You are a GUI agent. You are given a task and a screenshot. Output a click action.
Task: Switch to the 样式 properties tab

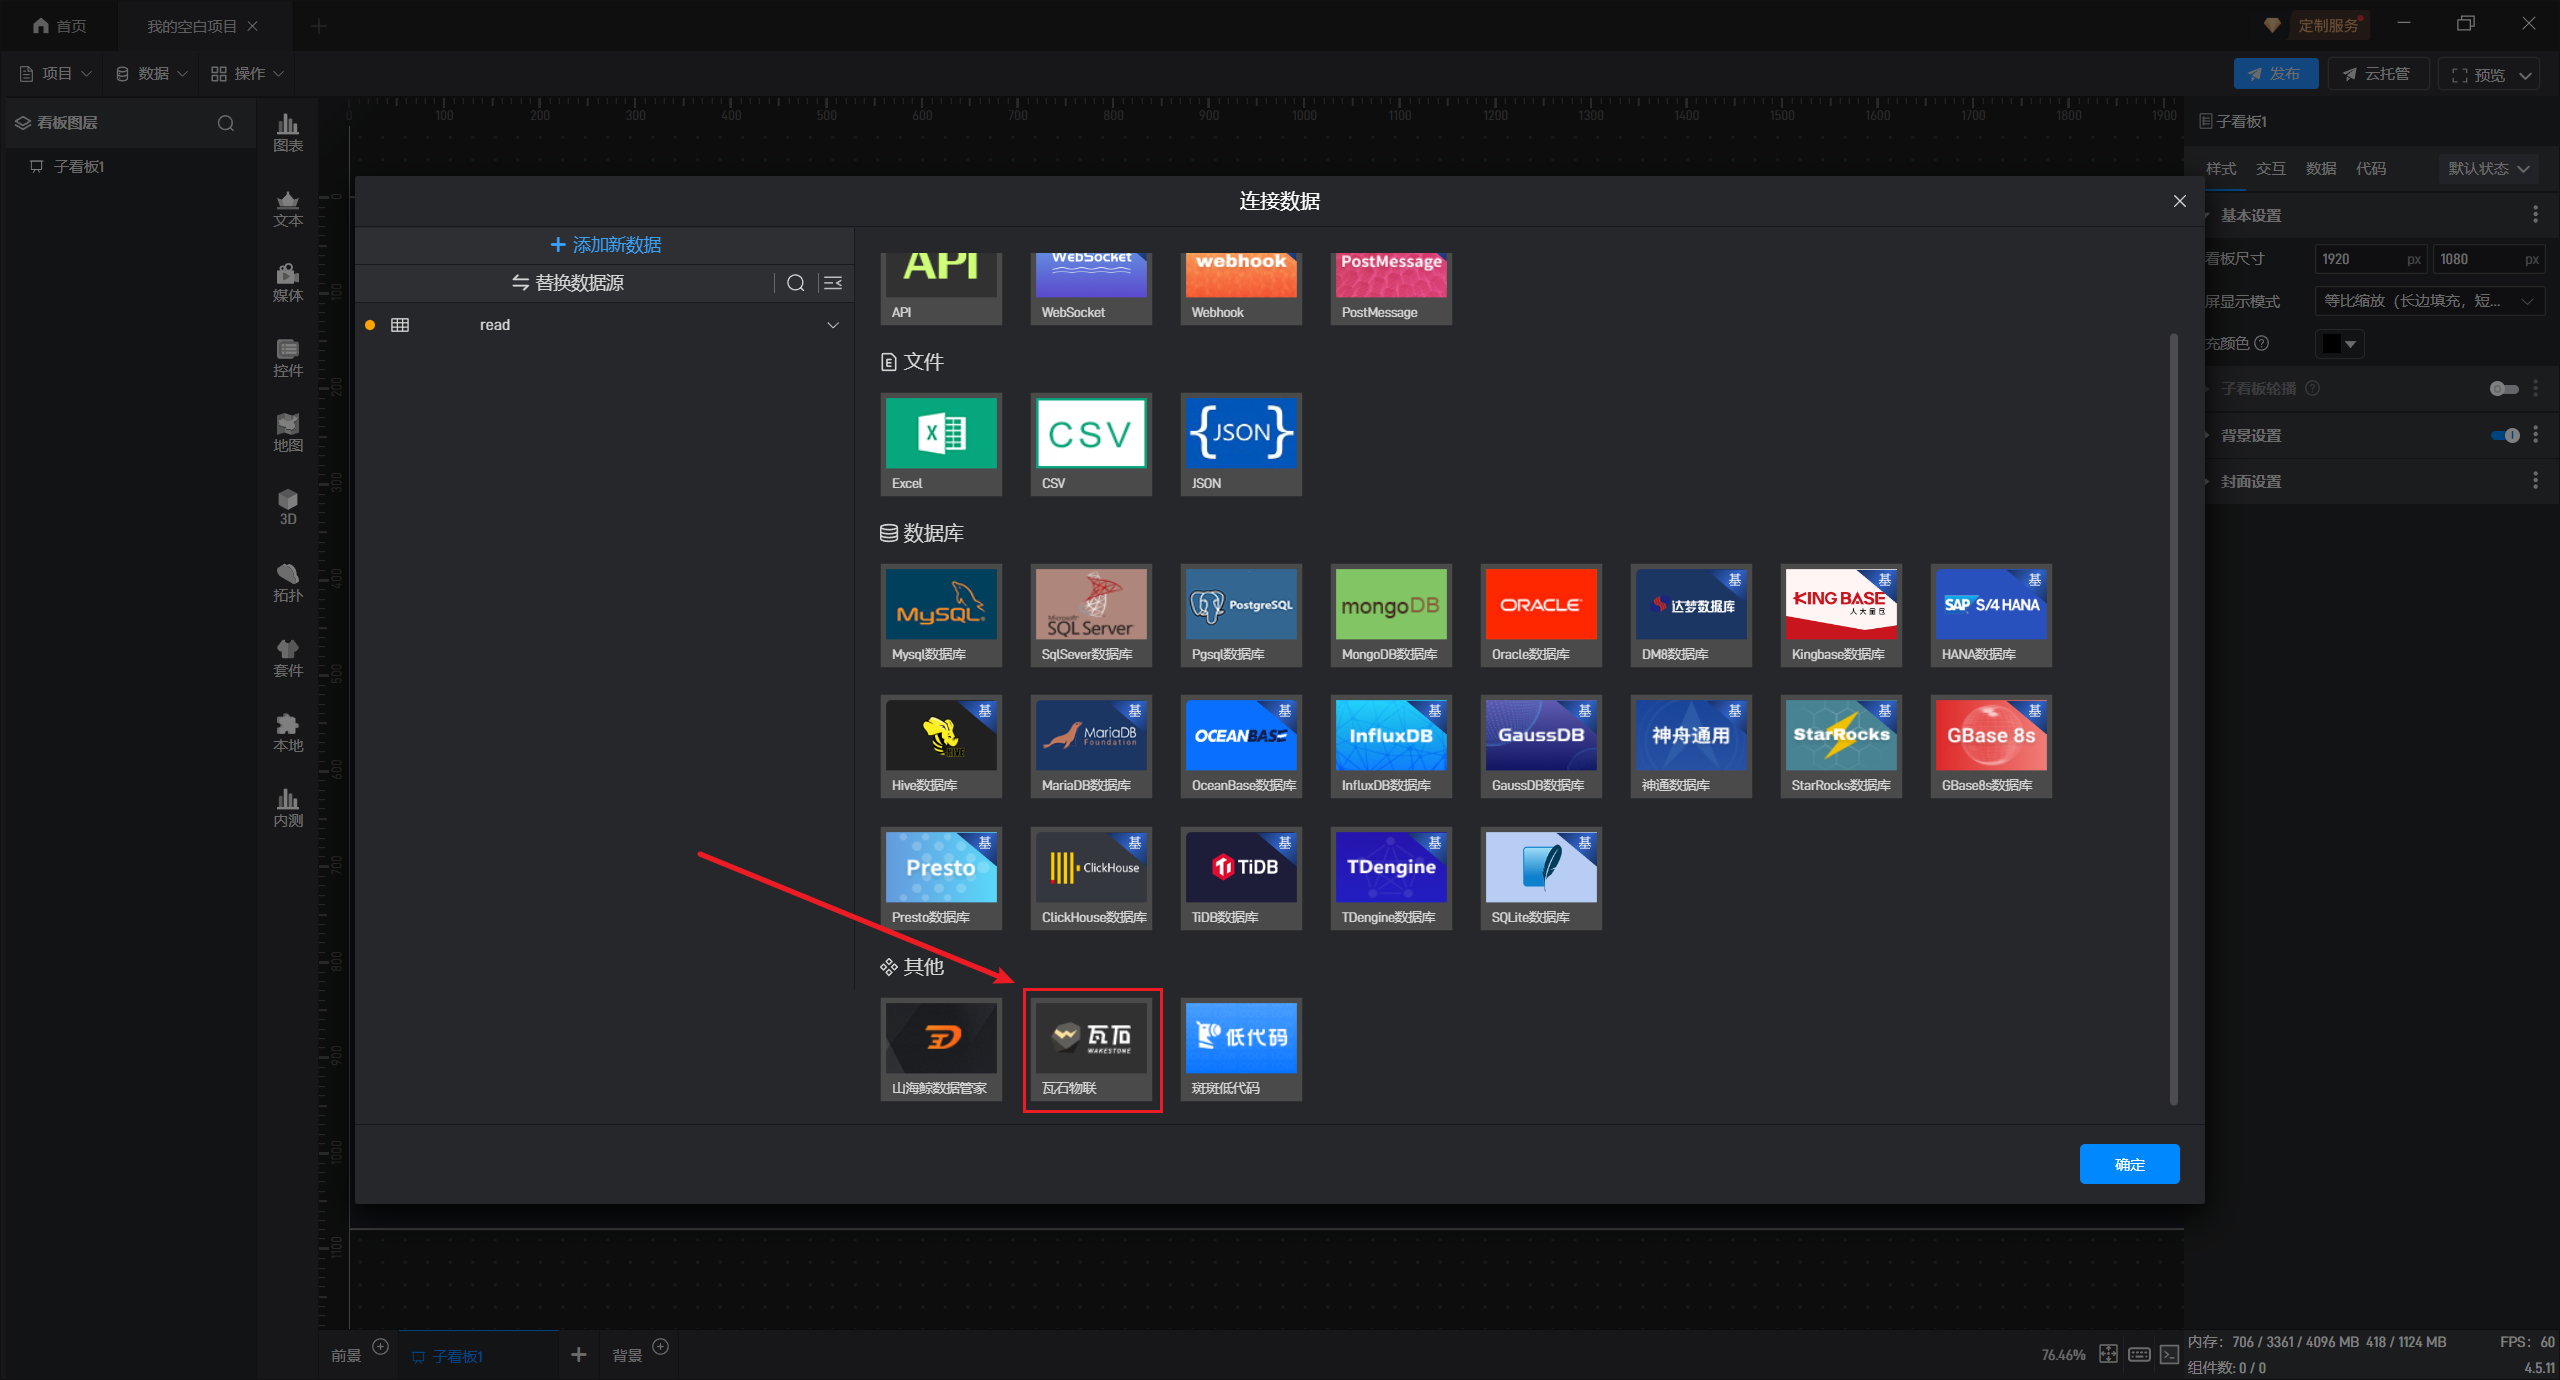pyautogui.click(x=2221, y=168)
